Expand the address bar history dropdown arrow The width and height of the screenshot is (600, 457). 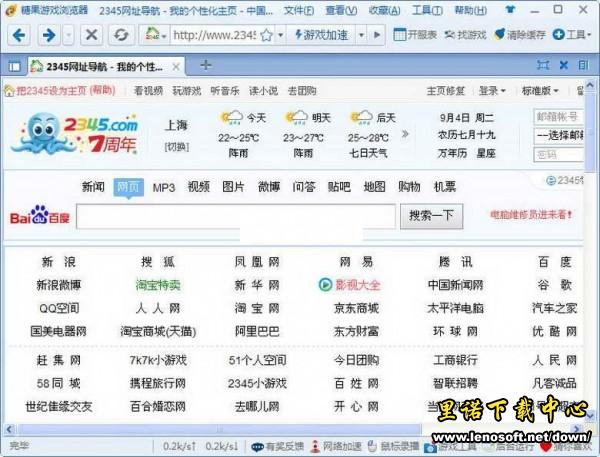(280, 35)
